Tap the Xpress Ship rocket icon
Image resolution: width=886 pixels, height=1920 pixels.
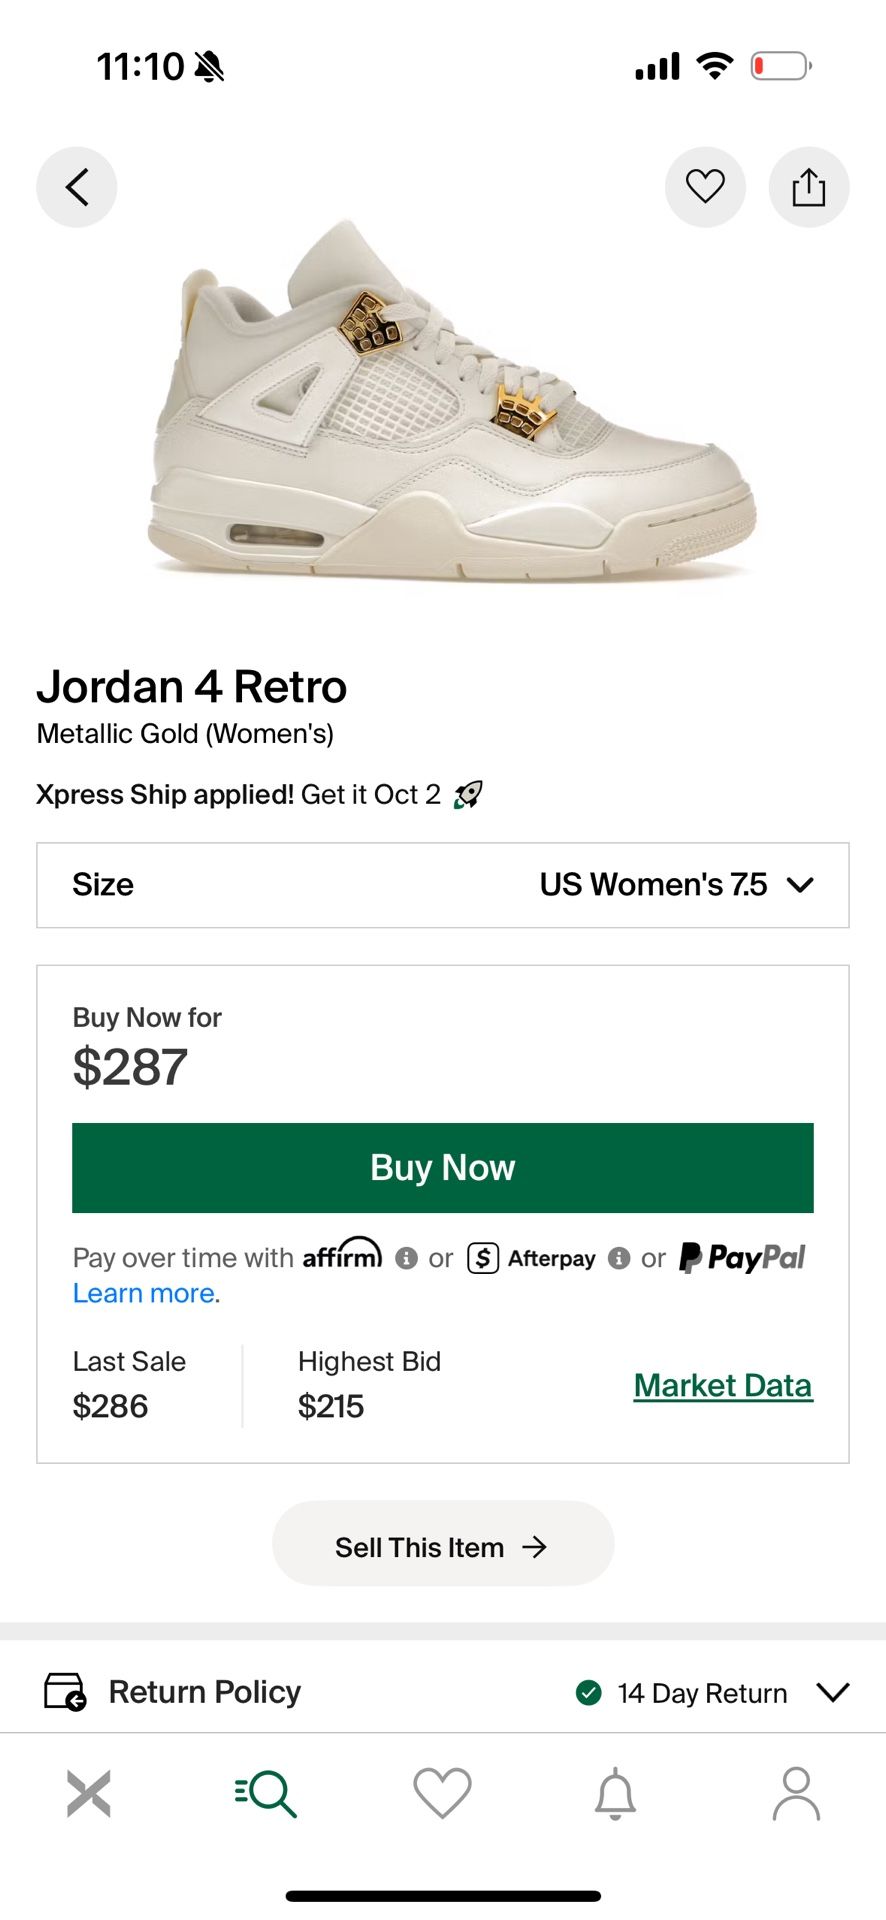point(468,795)
